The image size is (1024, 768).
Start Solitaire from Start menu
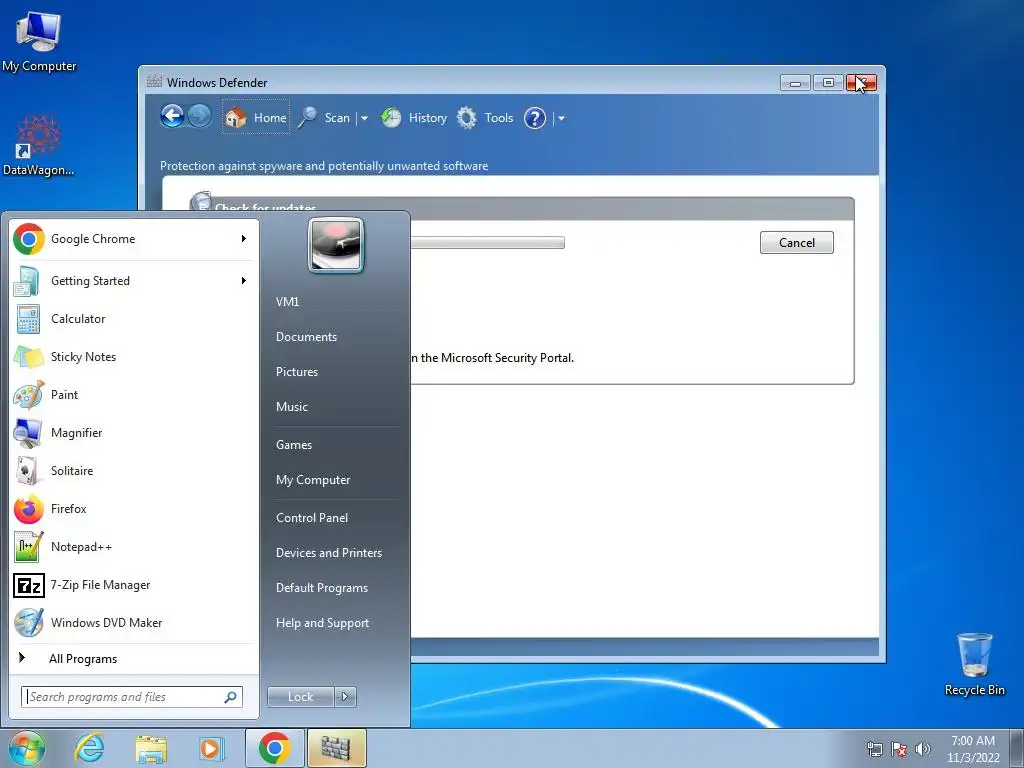pos(133,470)
